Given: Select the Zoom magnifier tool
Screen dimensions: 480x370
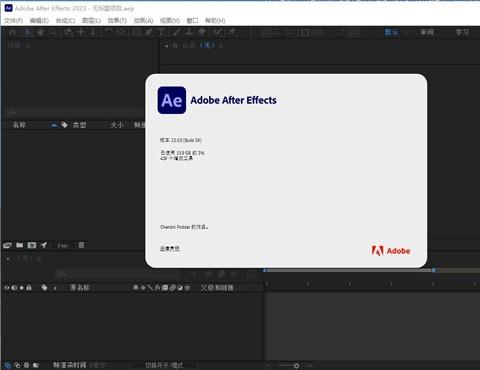Looking at the screenshot, I should point(53,32).
